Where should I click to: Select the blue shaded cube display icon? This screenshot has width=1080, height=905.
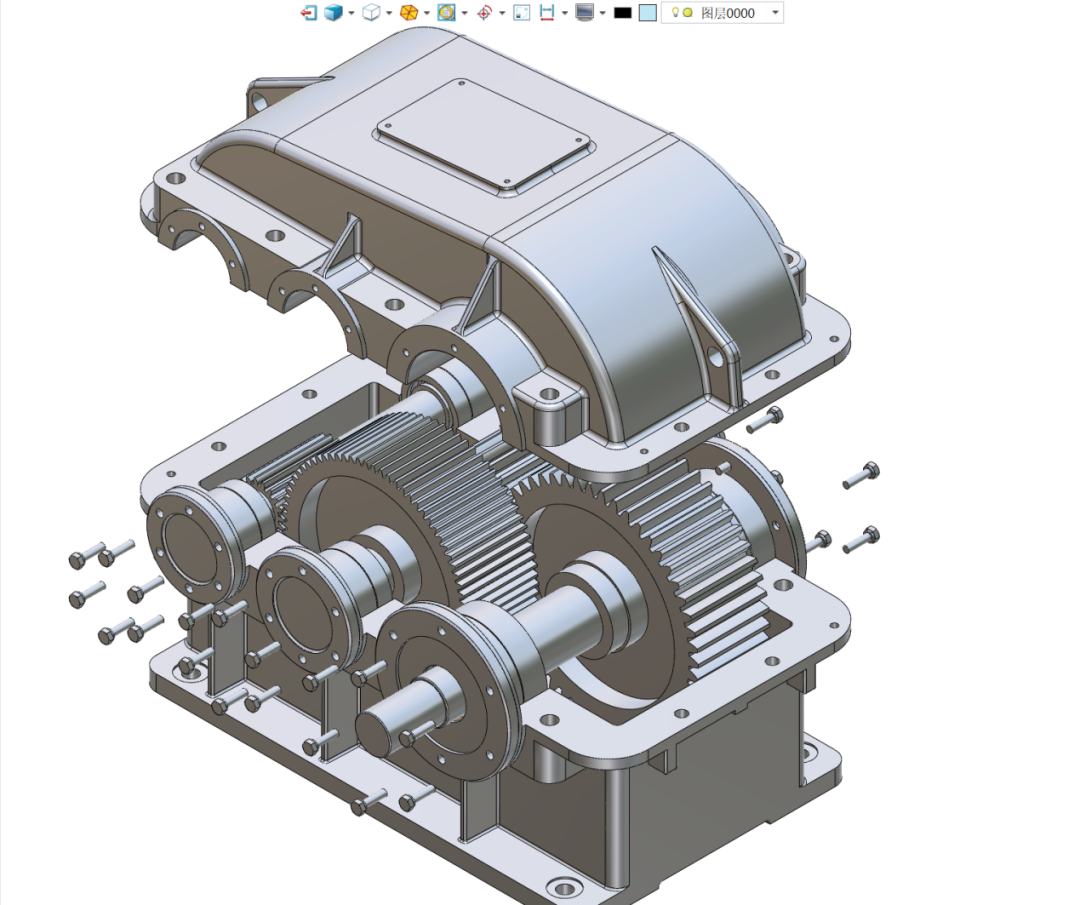click(x=333, y=12)
